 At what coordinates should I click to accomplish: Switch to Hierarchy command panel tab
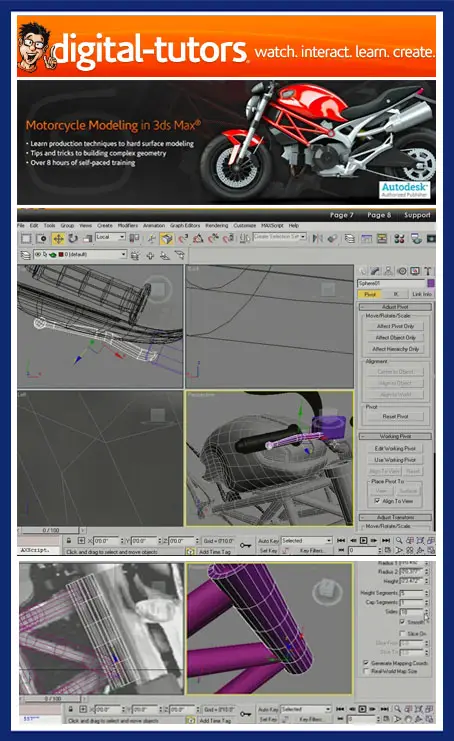[x=388, y=271]
